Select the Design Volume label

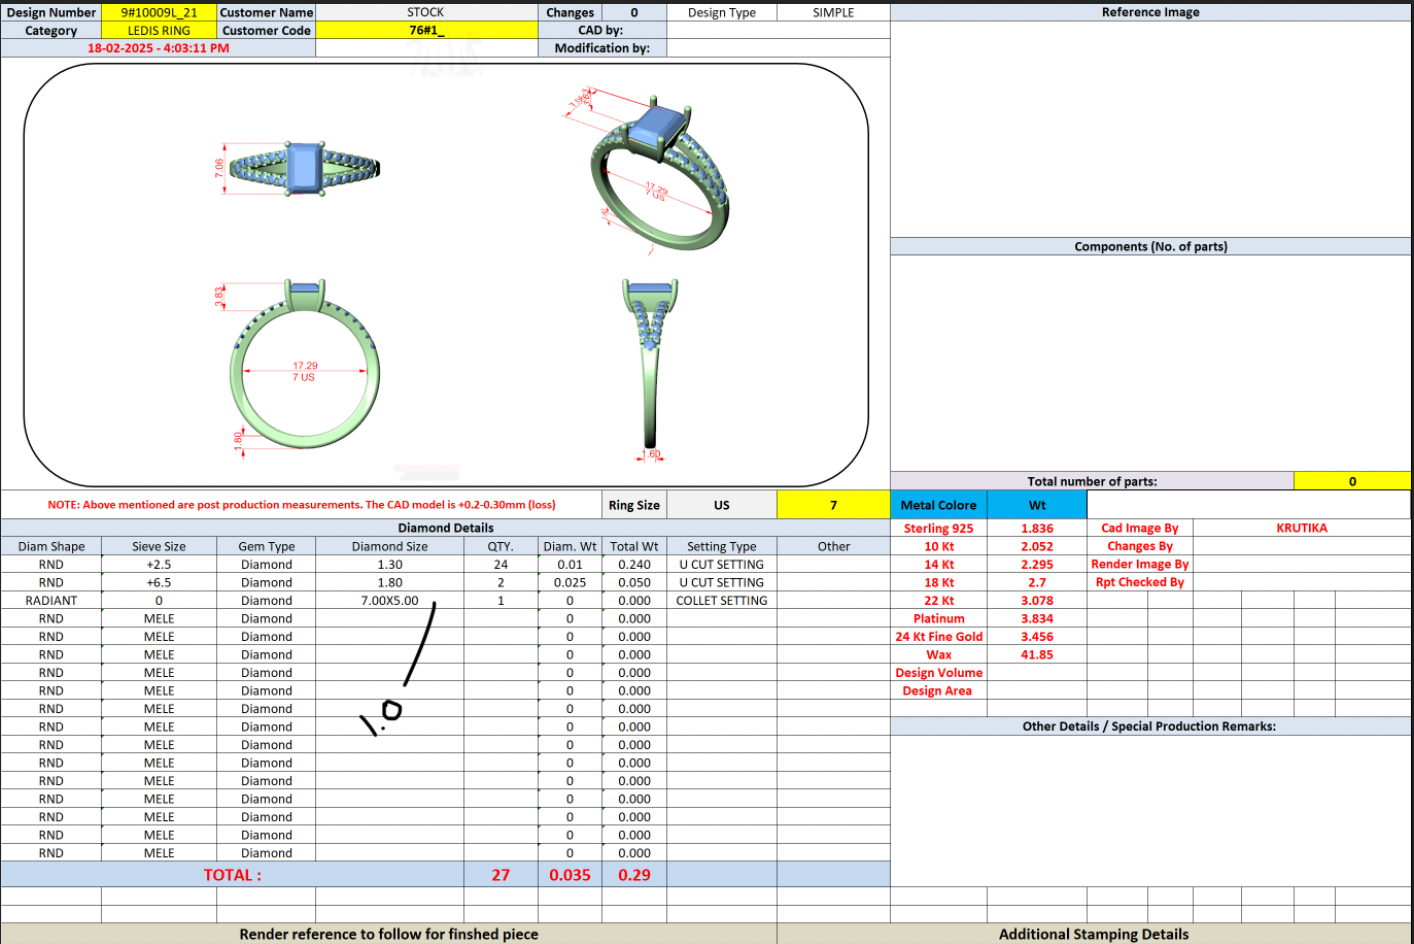pos(939,673)
